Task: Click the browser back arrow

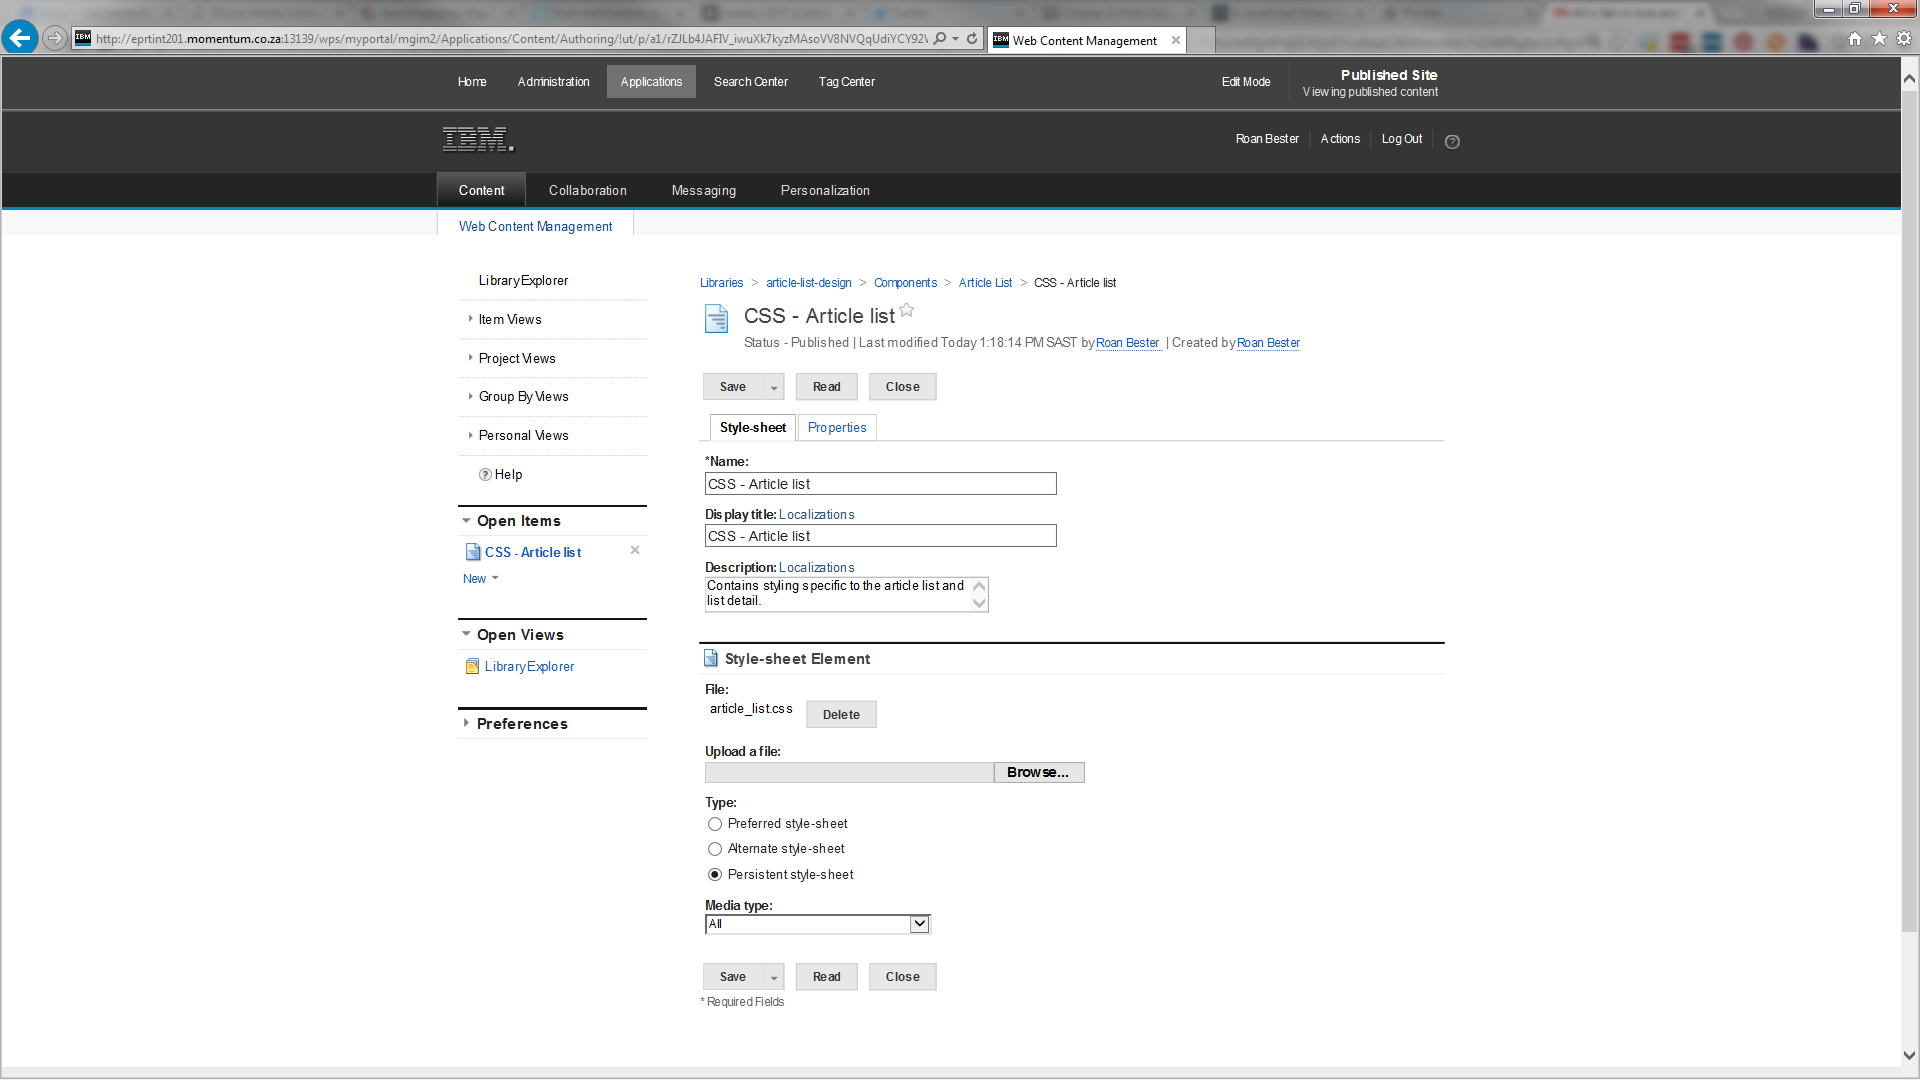Action: (20, 38)
